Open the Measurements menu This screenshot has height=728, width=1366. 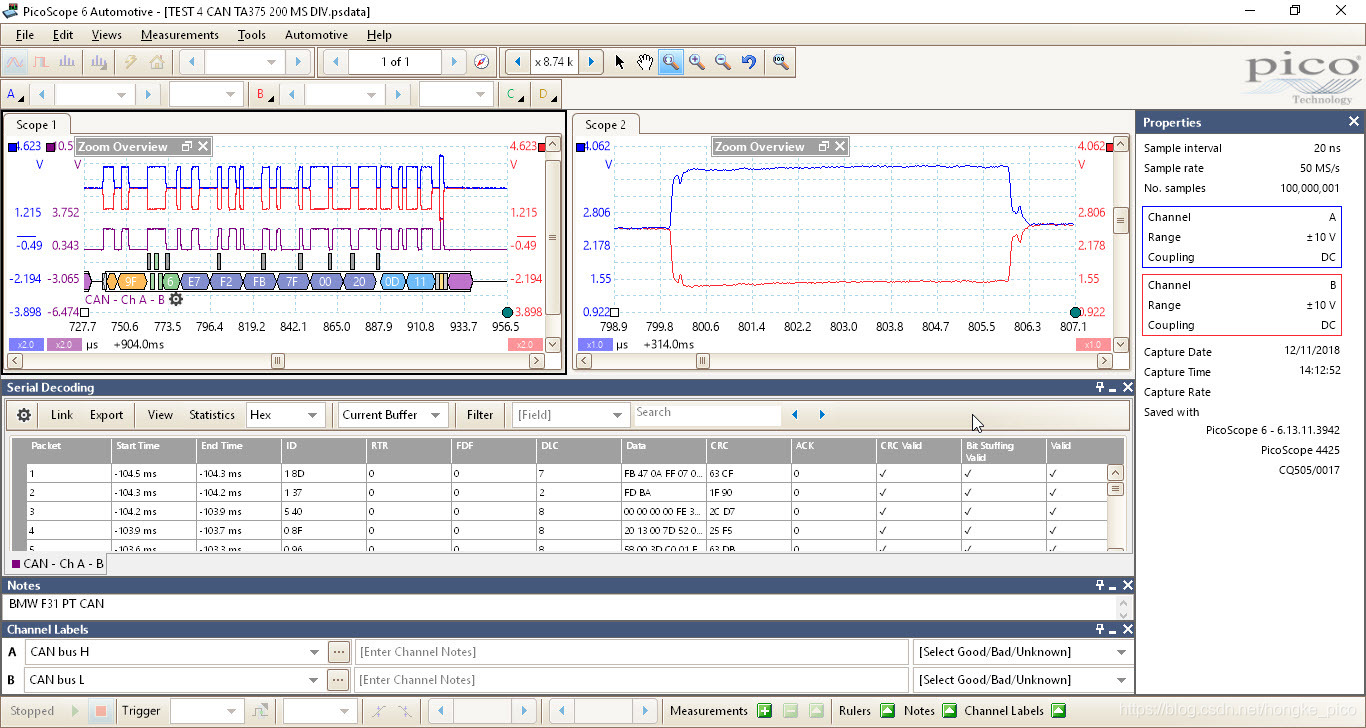[x=179, y=34]
